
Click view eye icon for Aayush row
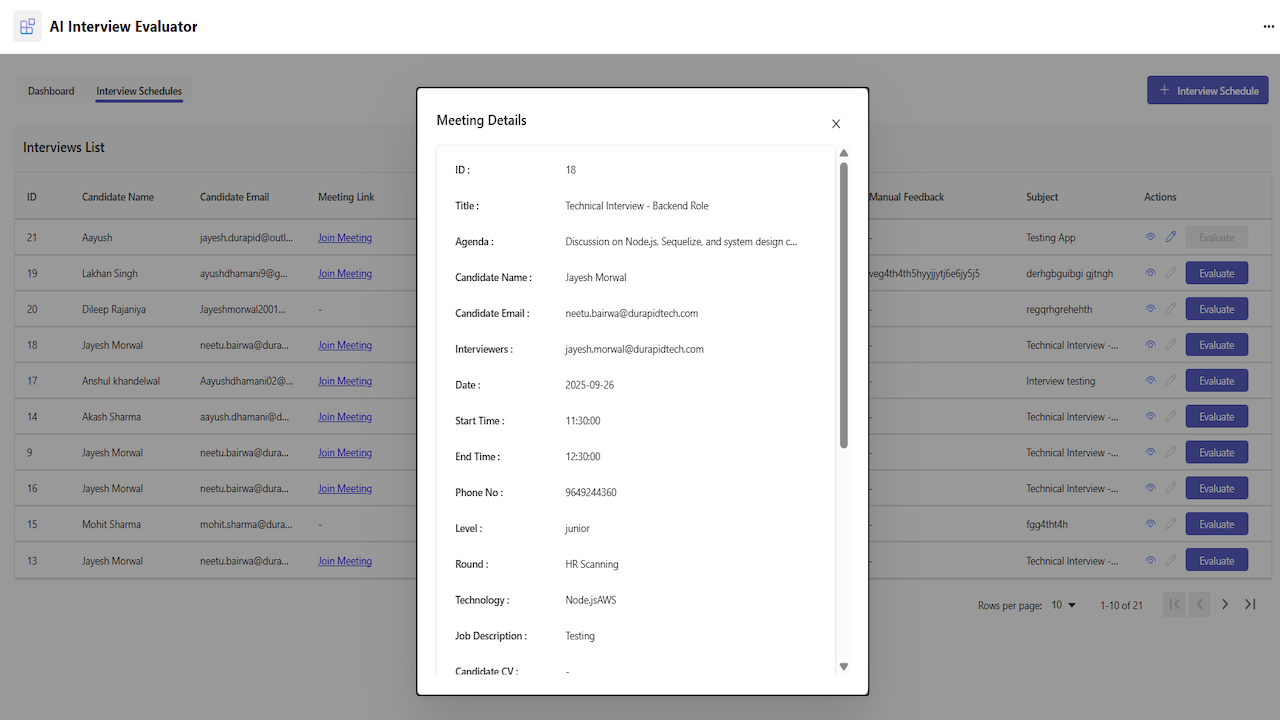click(1150, 237)
